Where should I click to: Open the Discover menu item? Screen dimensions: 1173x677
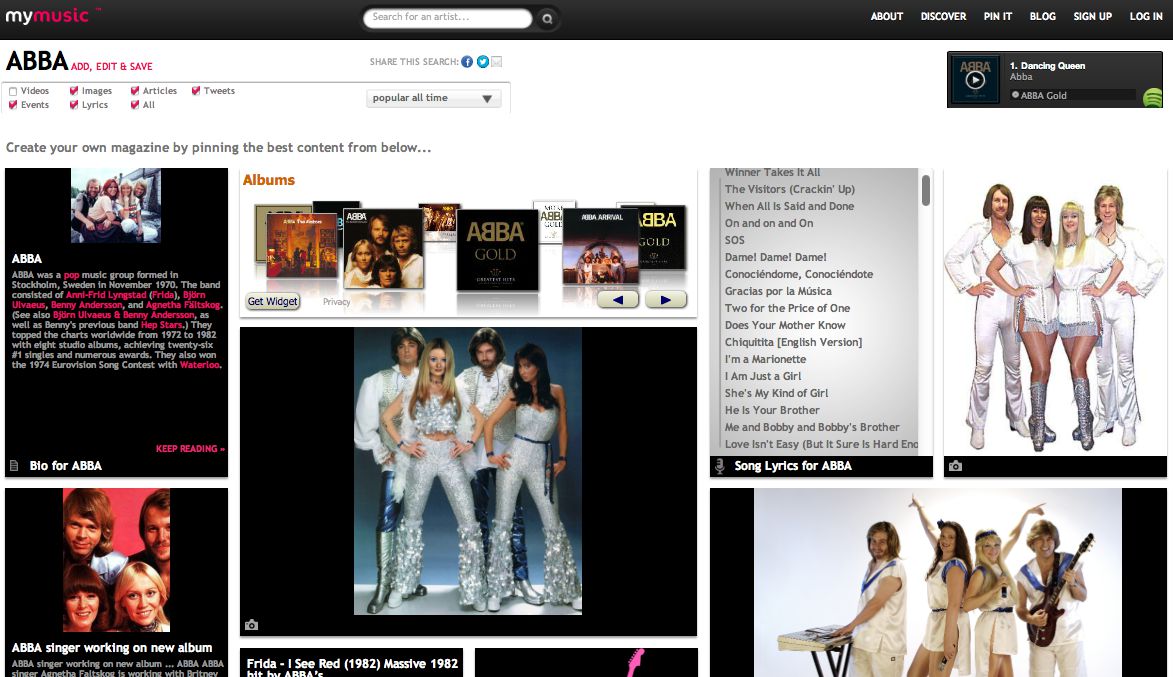(x=943, y=16)
